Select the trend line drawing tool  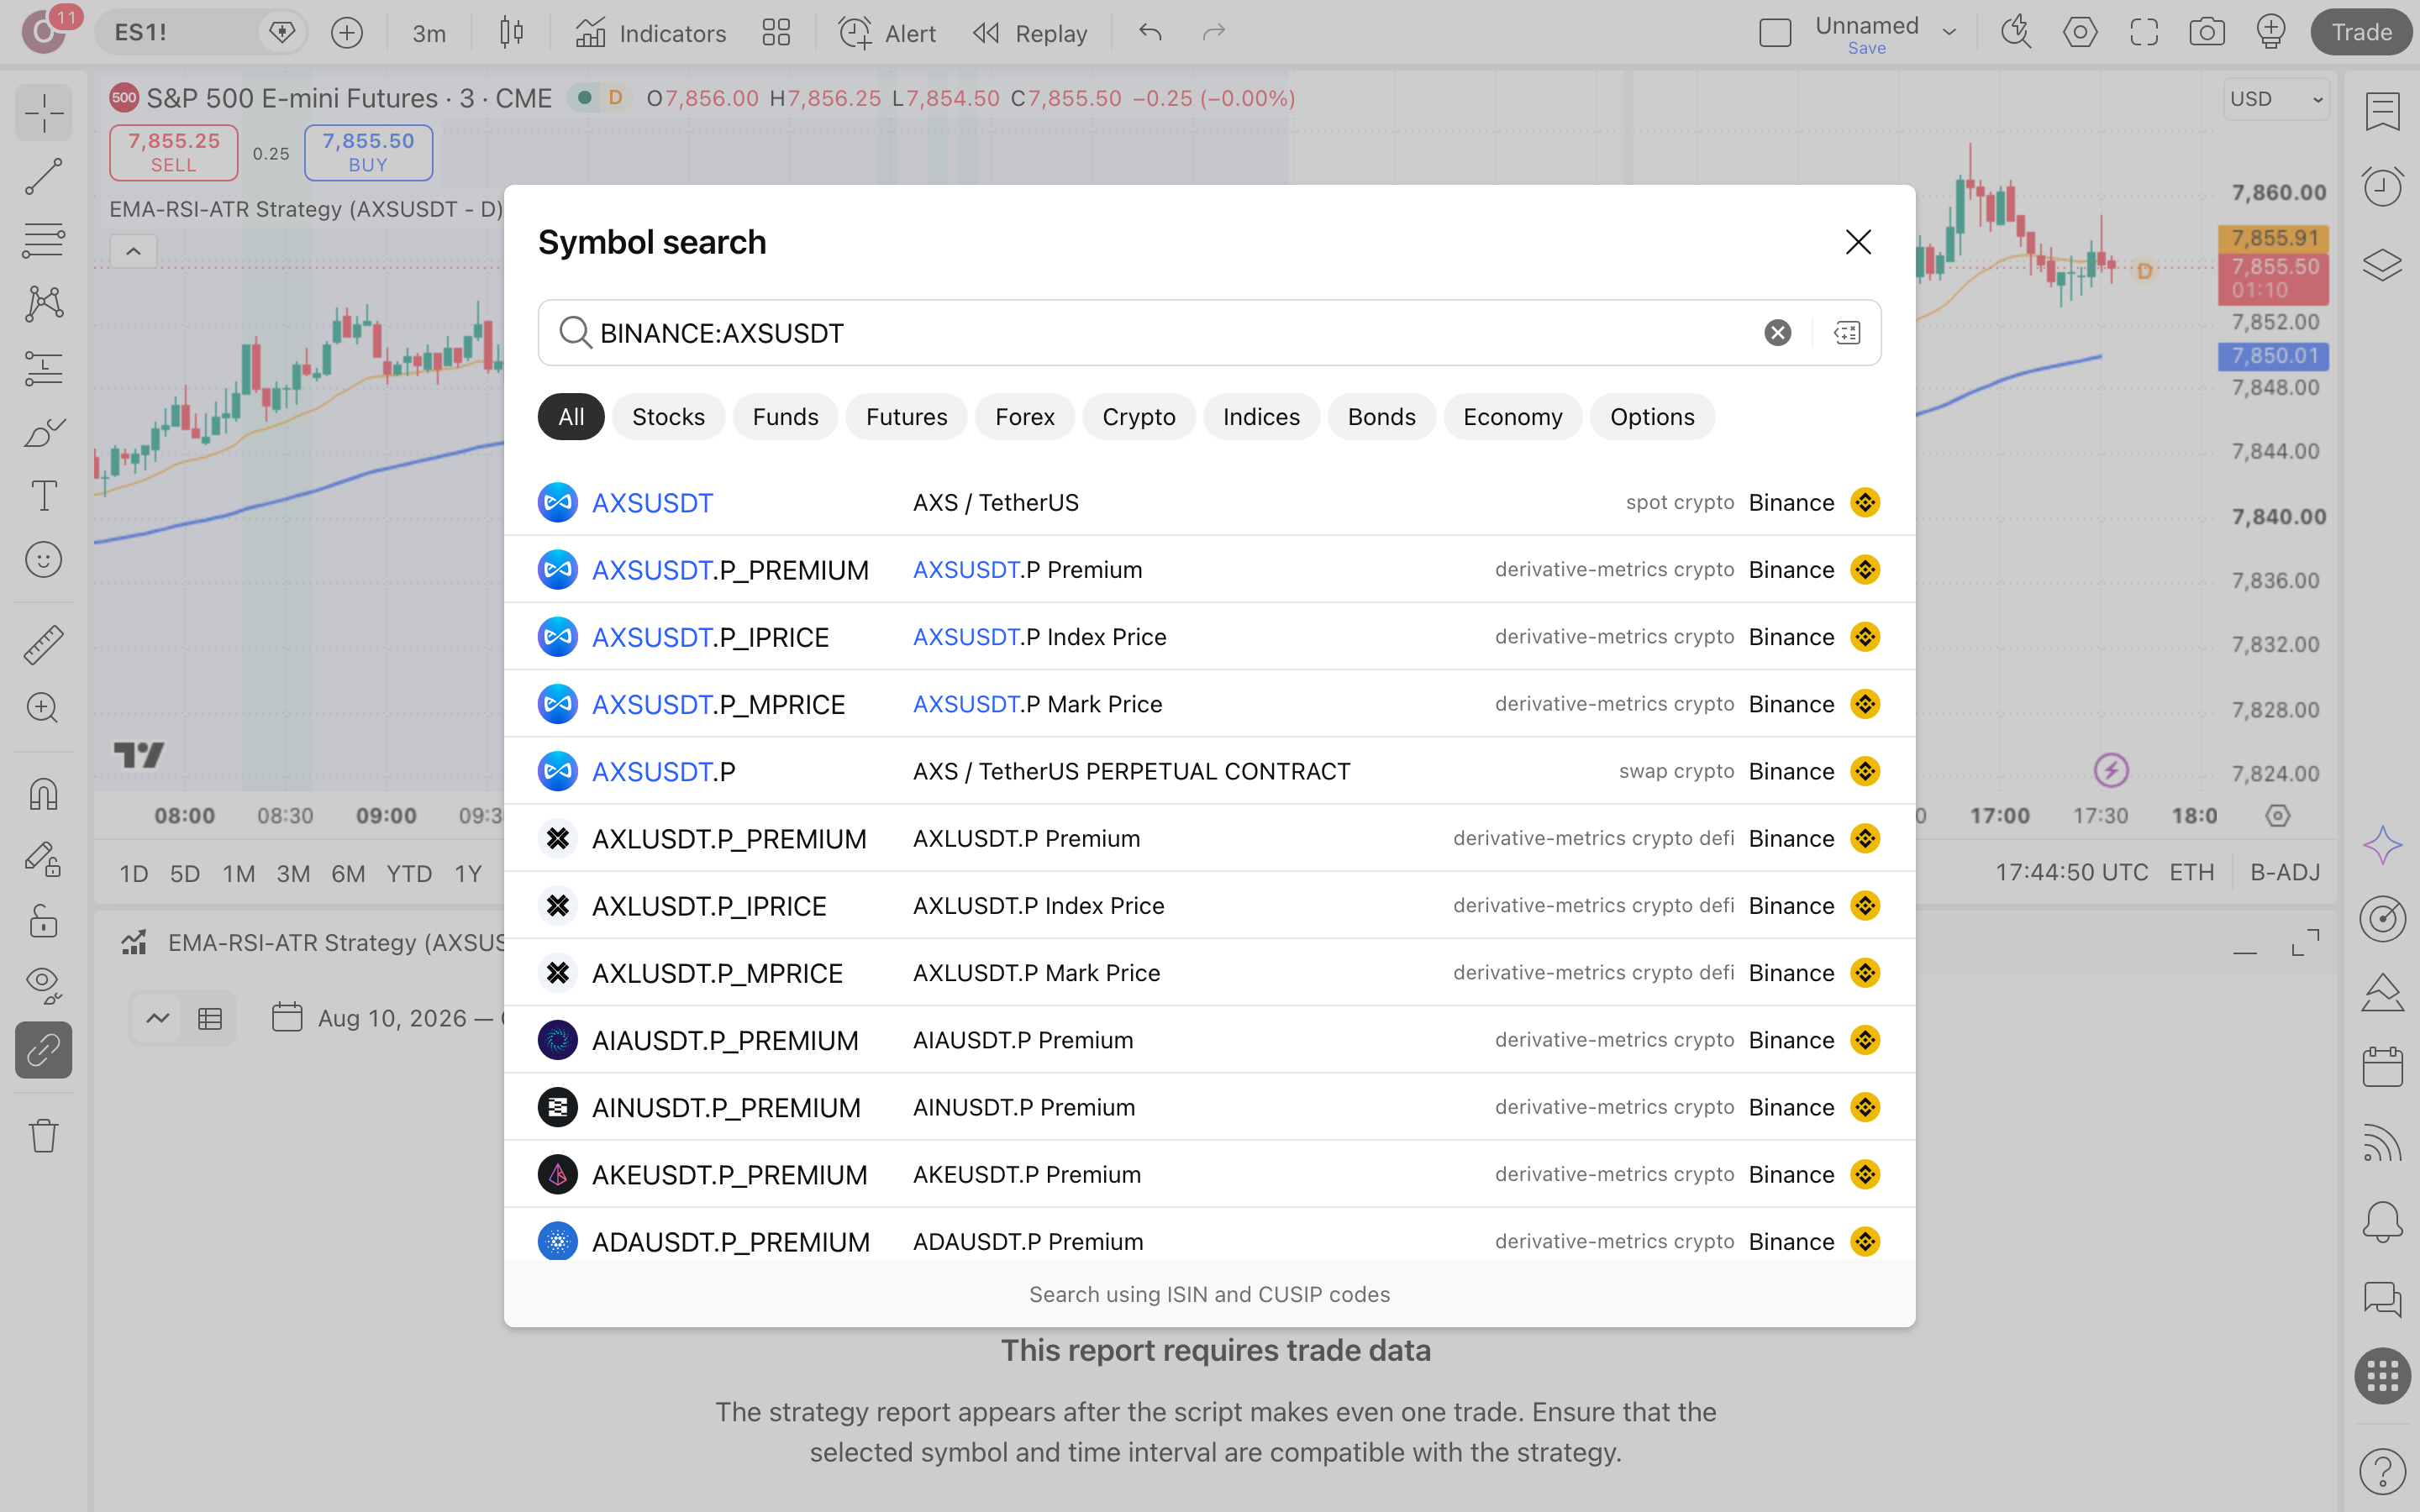pos(43,177)
